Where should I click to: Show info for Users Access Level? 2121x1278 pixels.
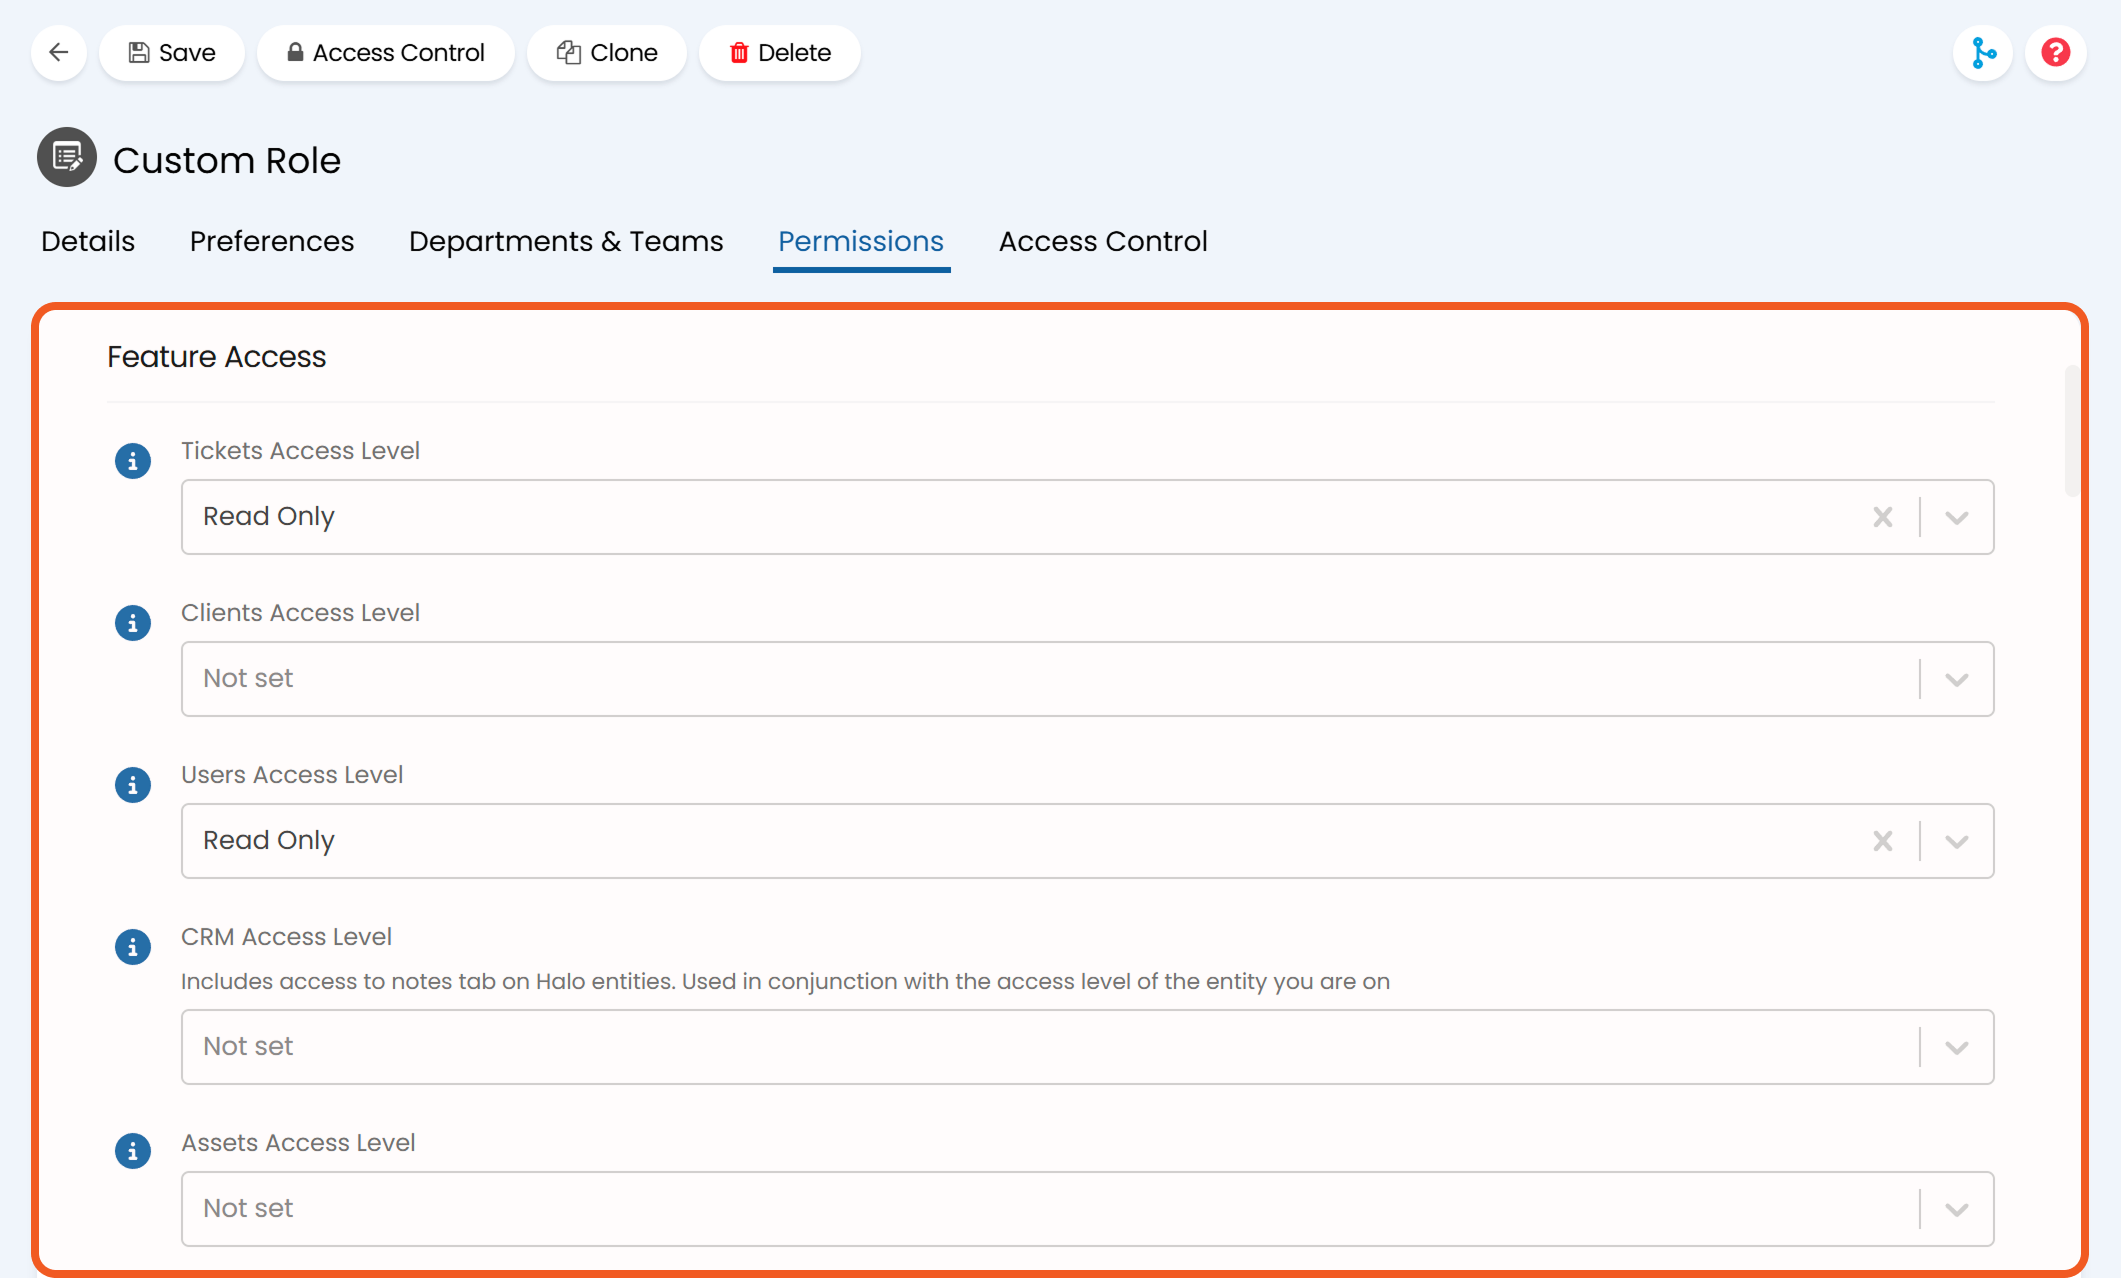click(133, 785)
